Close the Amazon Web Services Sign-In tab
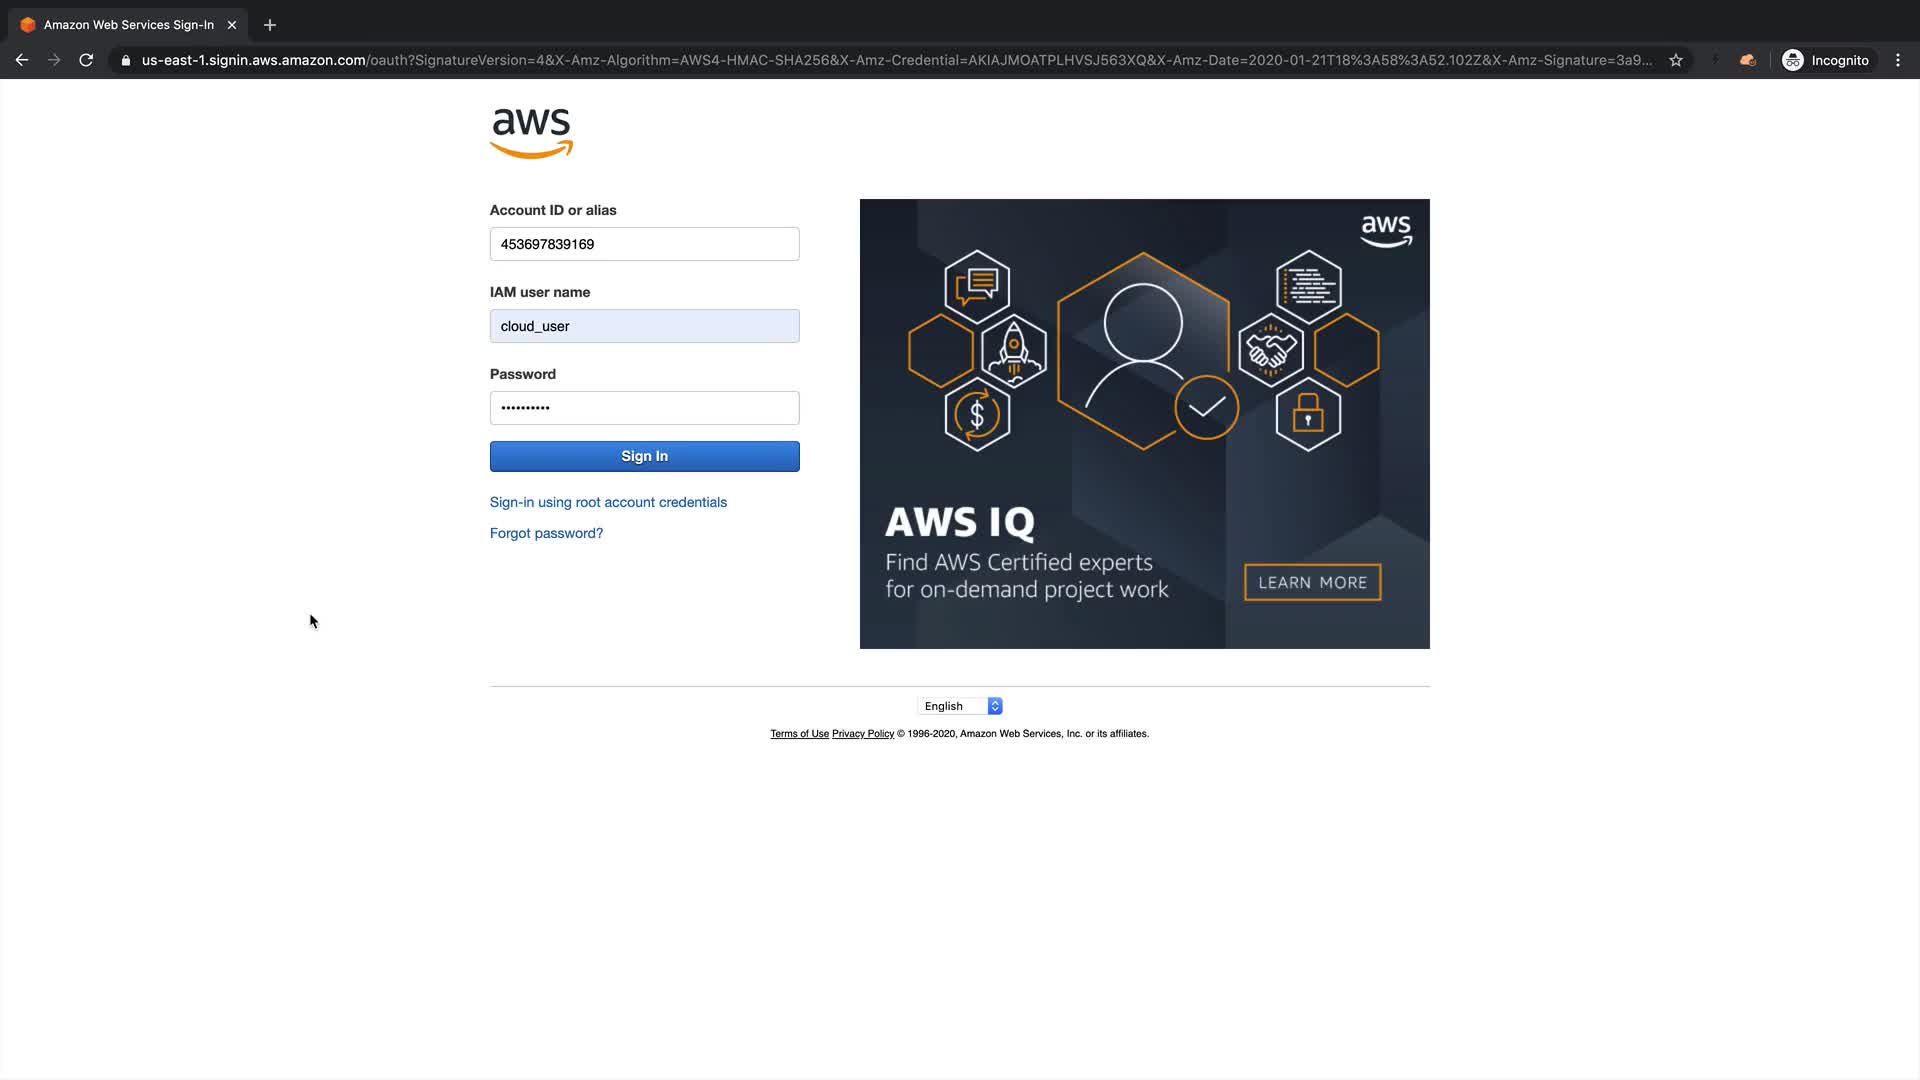The height and width of the screenshot is (1080, 1920). click(x=232, y=25)
